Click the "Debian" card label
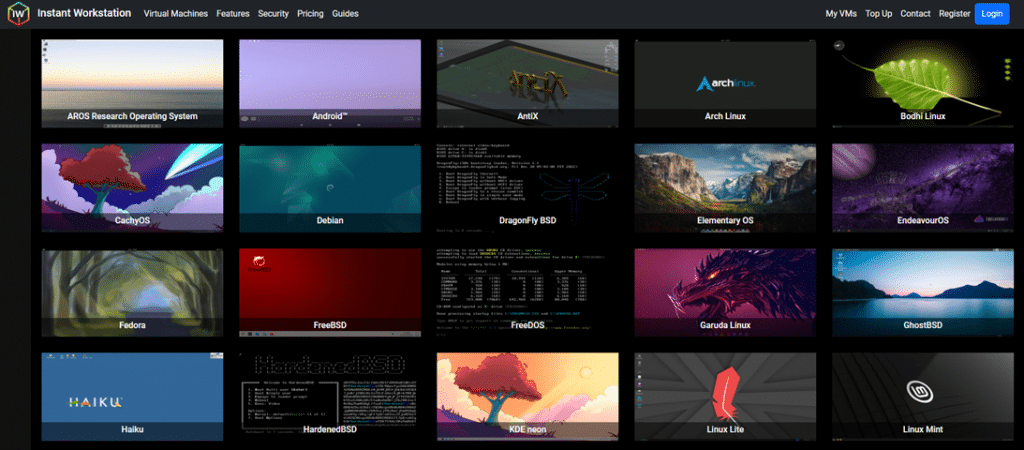The height and width of the screenshot is (450, 1024). (330, 221)
